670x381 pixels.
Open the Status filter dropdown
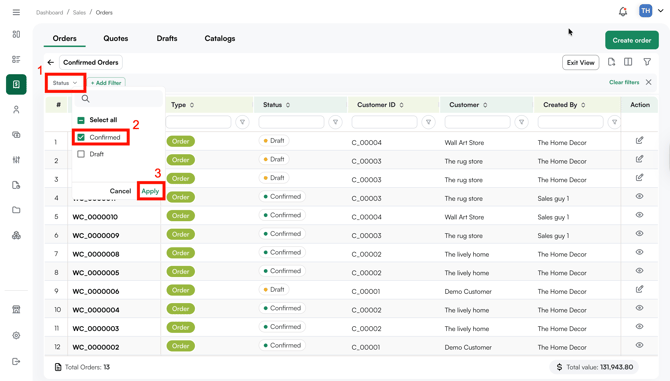[65, 83]
